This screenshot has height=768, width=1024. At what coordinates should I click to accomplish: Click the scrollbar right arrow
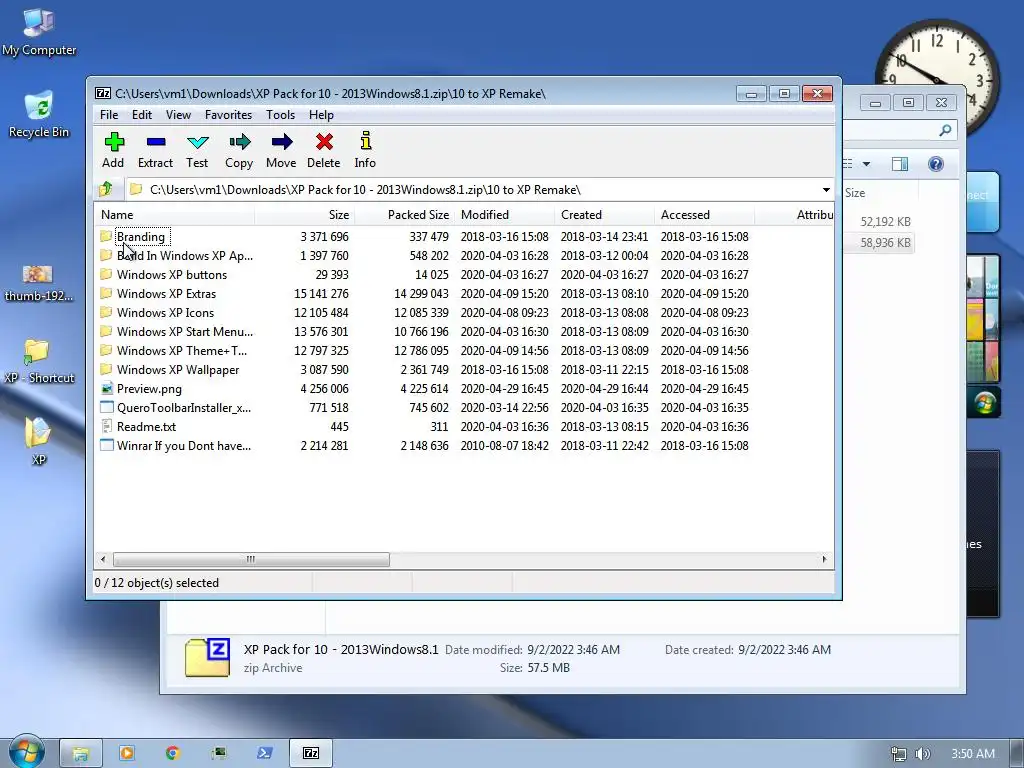[824, 560]
